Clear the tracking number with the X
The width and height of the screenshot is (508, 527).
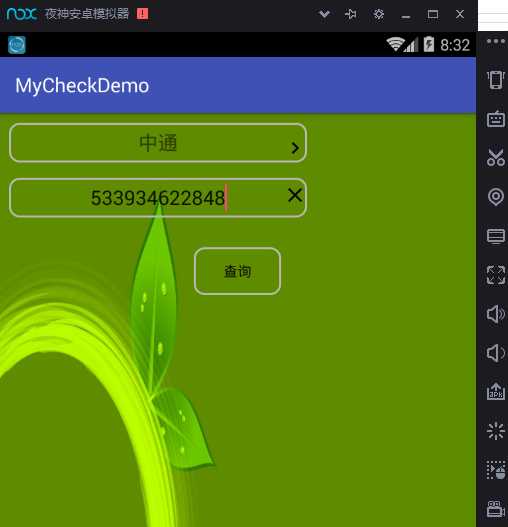295,195
